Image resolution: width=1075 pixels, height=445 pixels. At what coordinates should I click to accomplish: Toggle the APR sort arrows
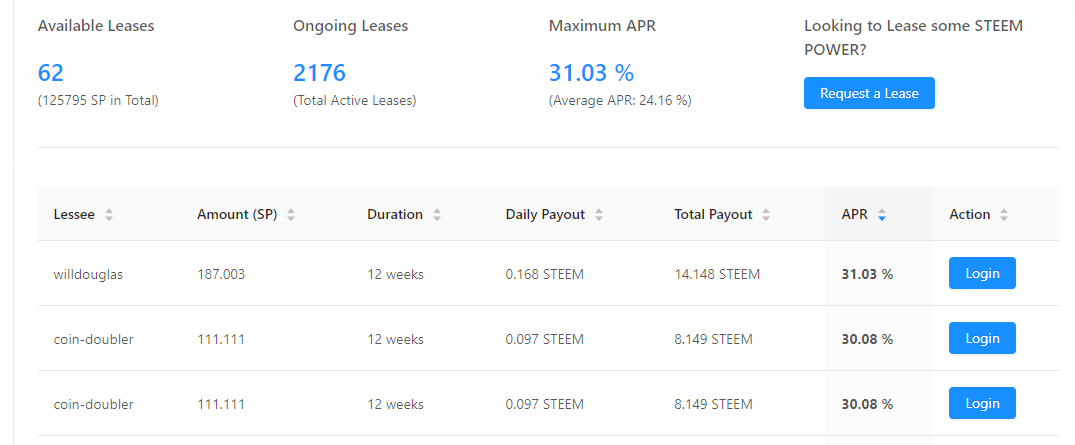point(882,215)
